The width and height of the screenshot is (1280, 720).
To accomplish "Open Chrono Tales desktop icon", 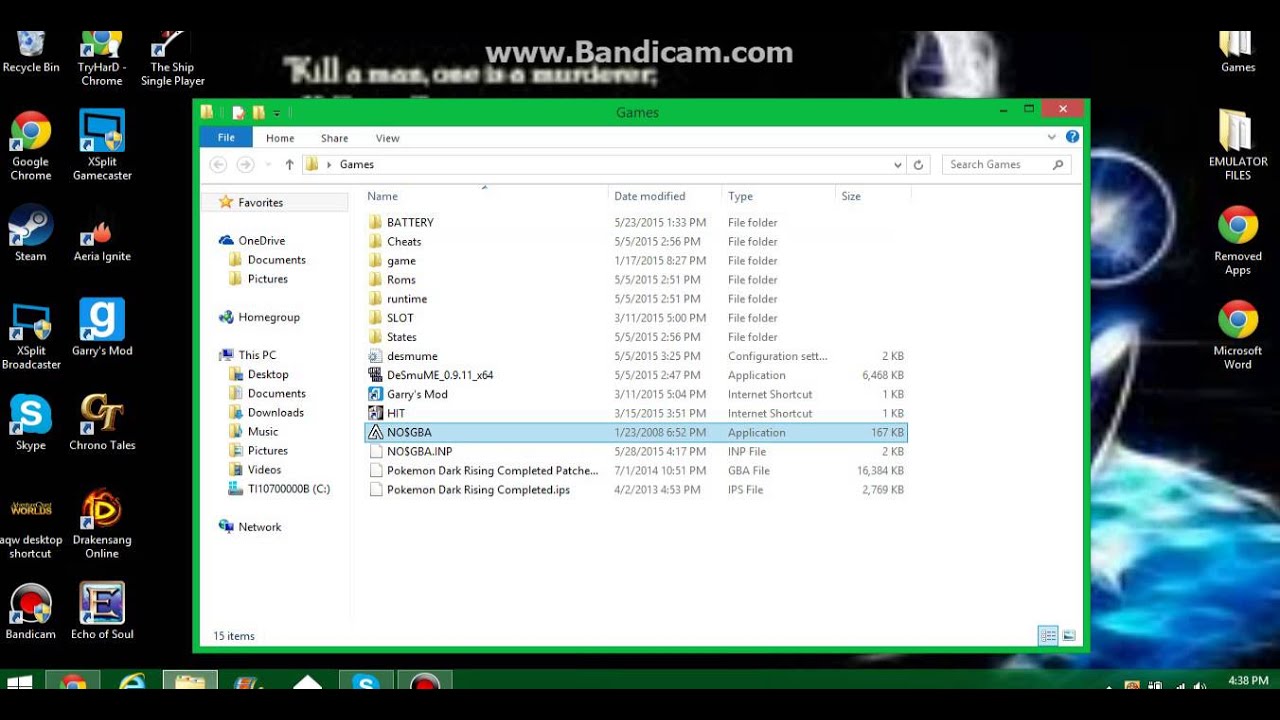I will click(102, 422).
